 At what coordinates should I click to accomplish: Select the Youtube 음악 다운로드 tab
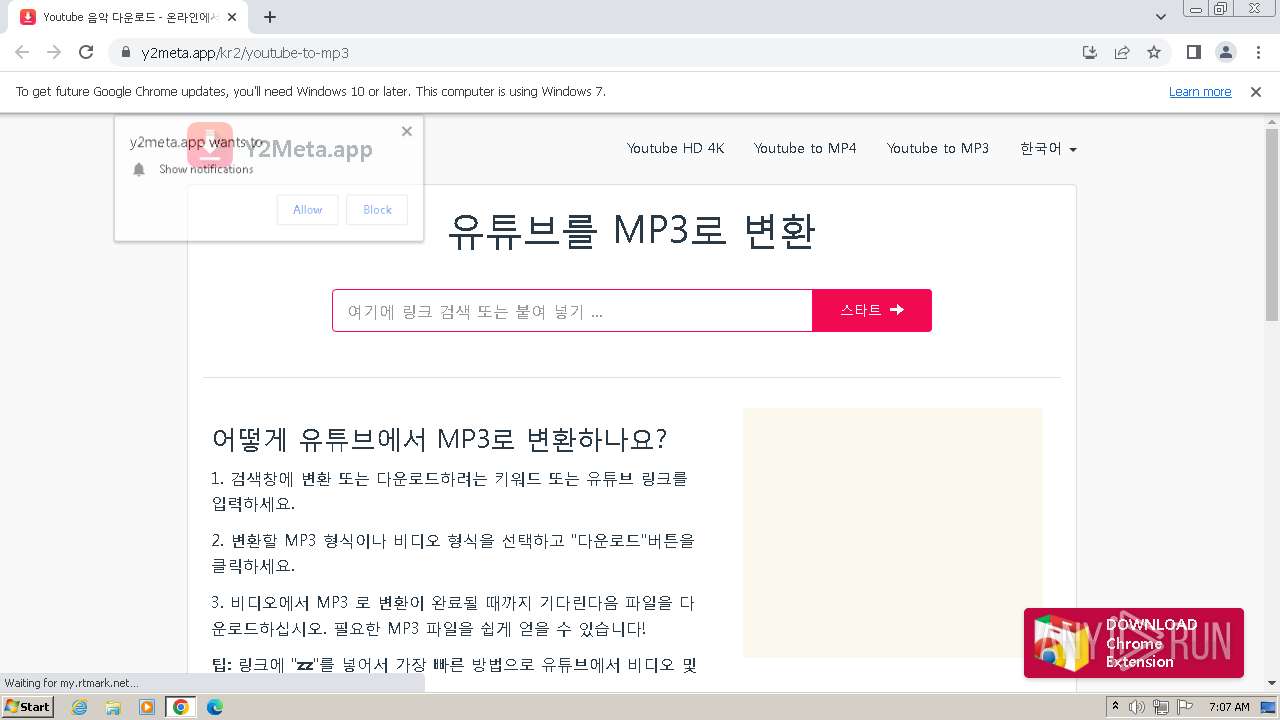click(130, 17)
